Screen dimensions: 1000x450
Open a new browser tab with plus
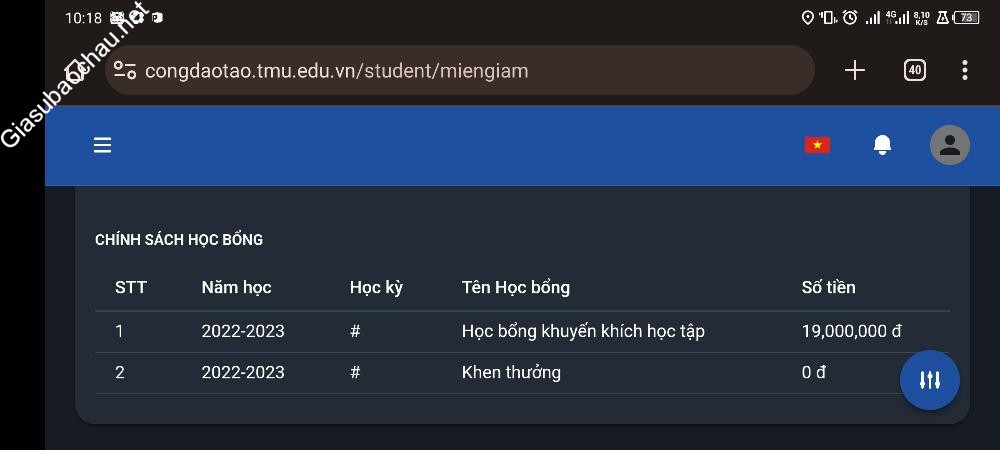pos(855,70)
